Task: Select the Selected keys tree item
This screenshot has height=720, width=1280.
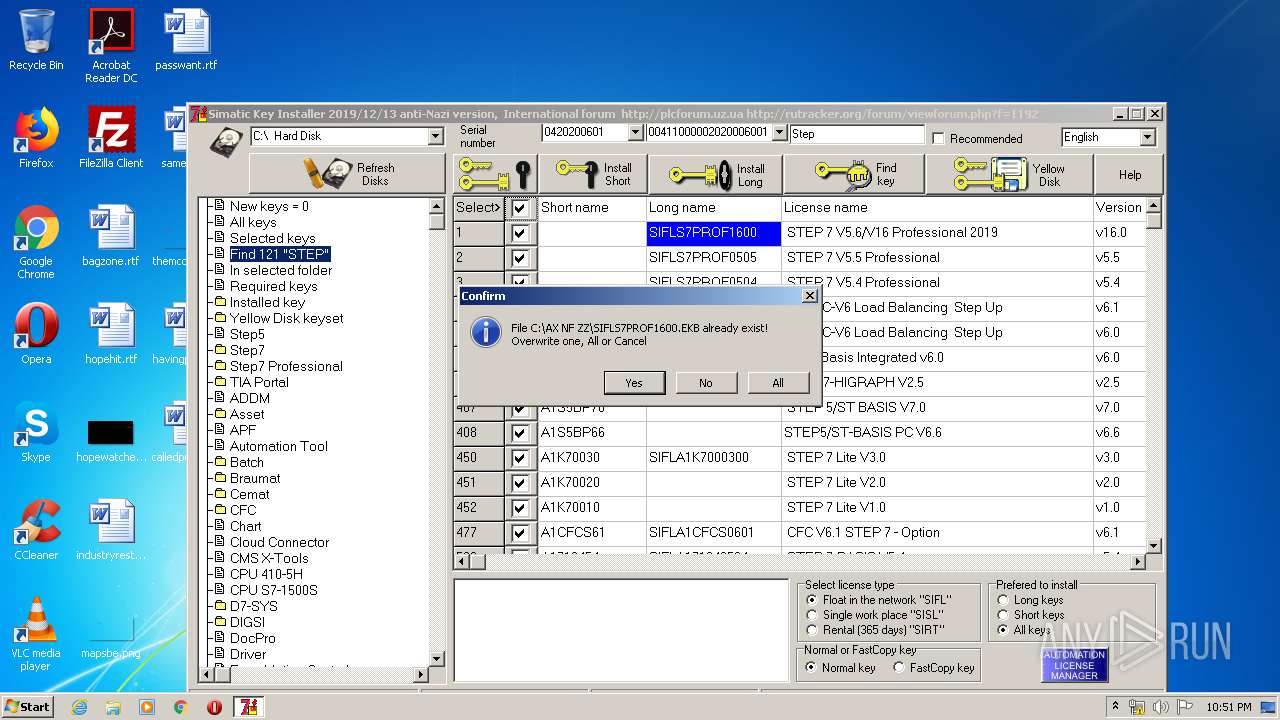Action: [x=272, y=238]
